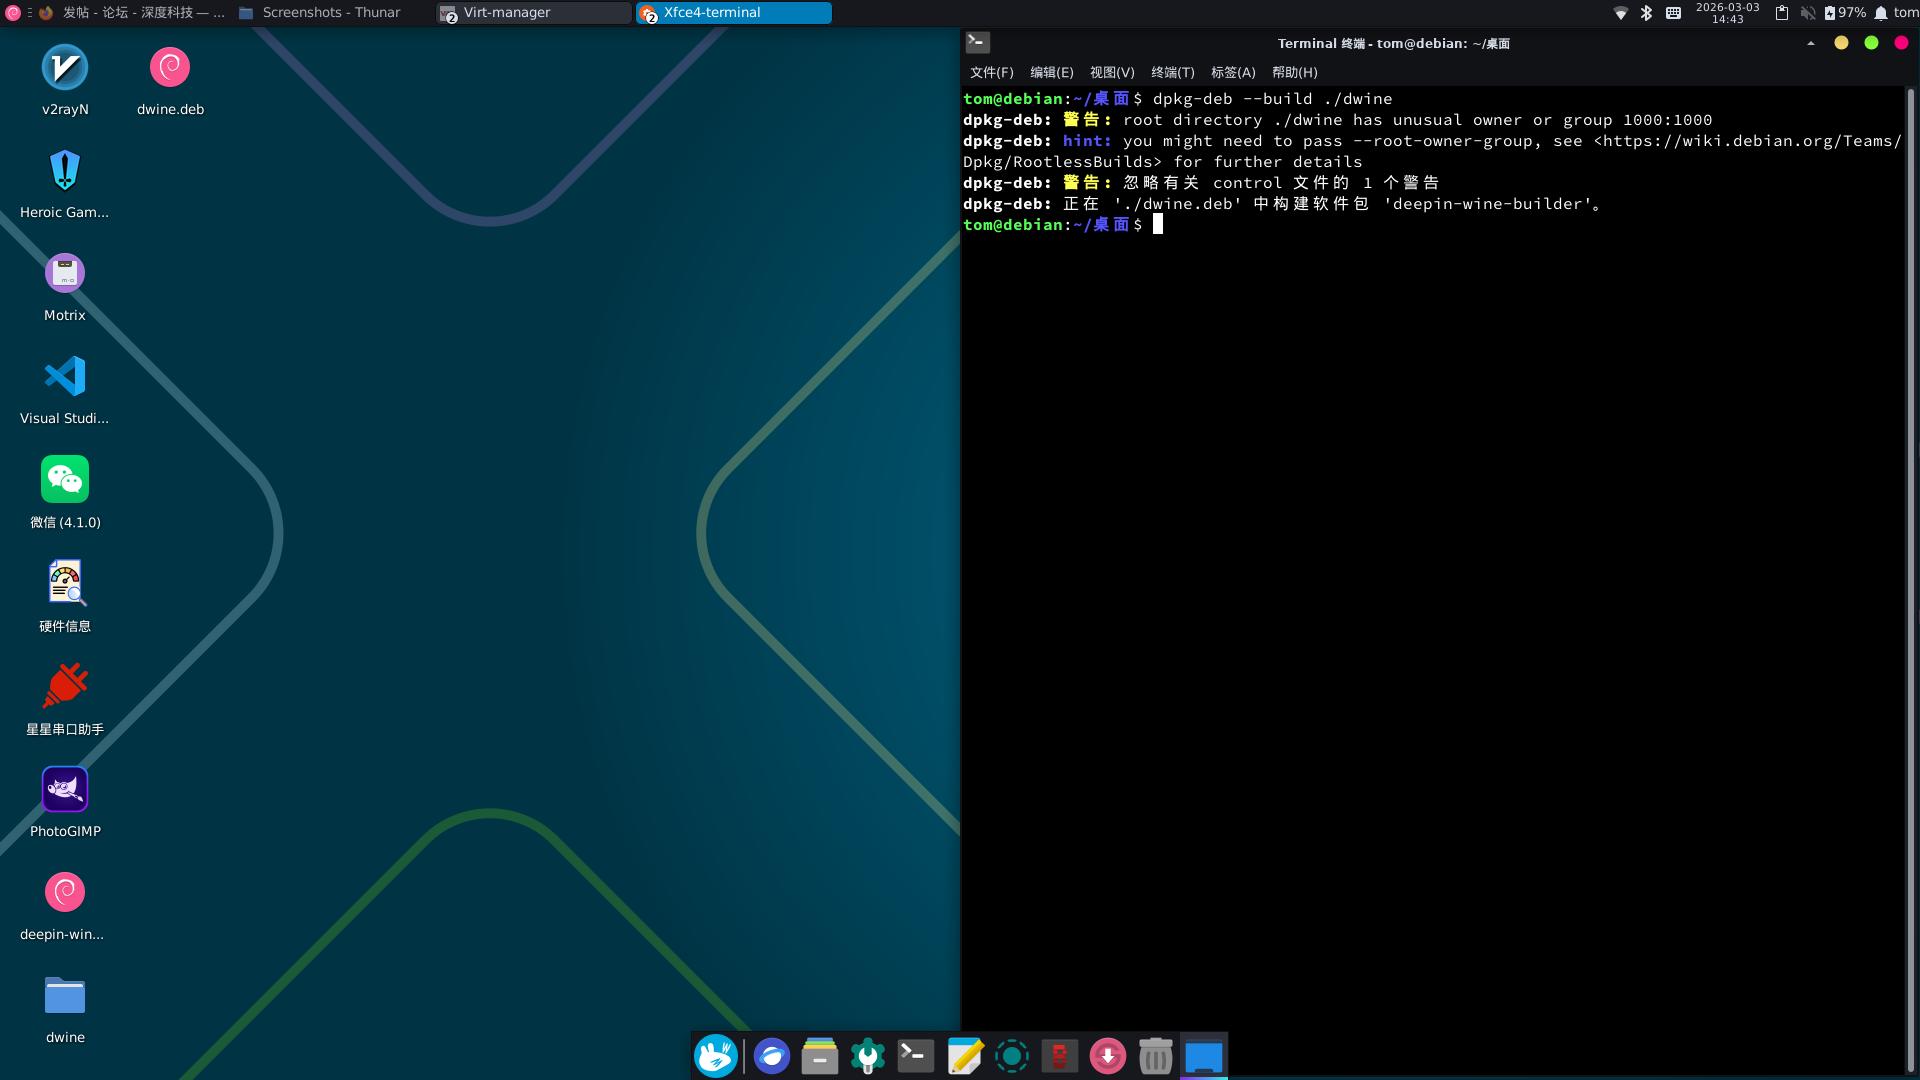This screenshot has width=1920, height=1080.
Task: Toggle the muted volume tray icon
Action: pyautogui.click(x=1807, y=13)
